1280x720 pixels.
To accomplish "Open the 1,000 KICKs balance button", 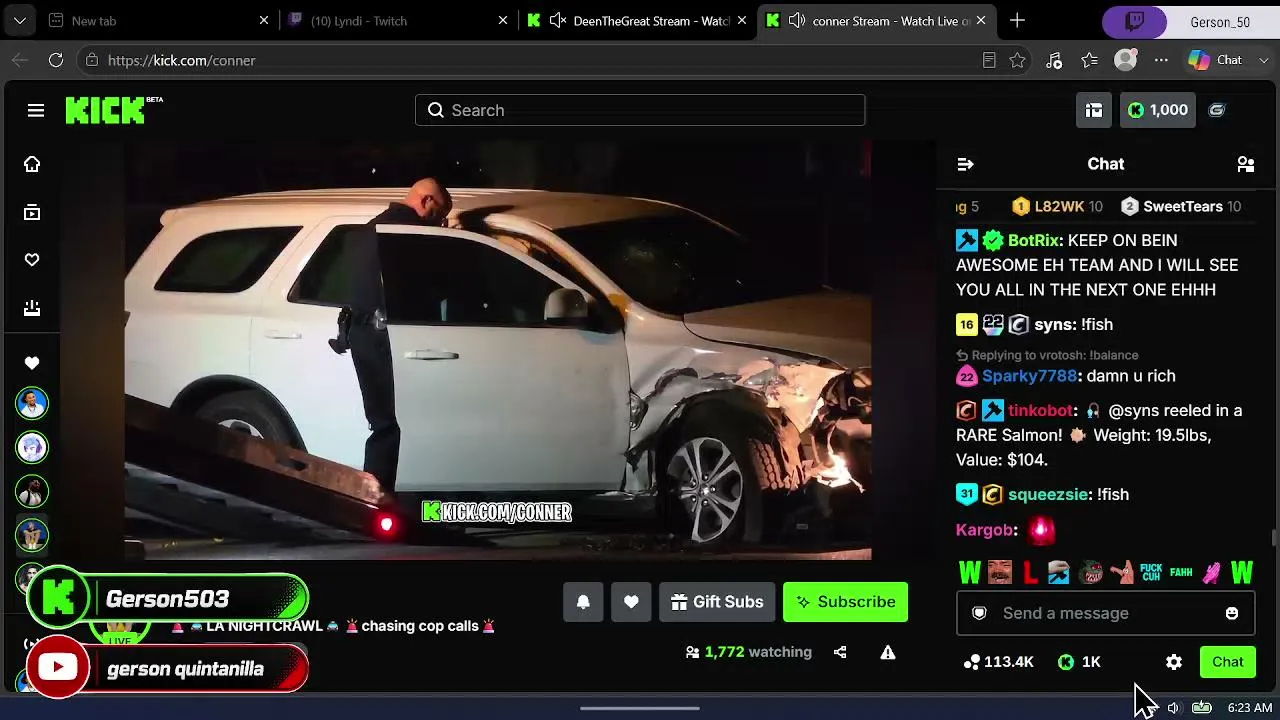I will (1158, 110).
